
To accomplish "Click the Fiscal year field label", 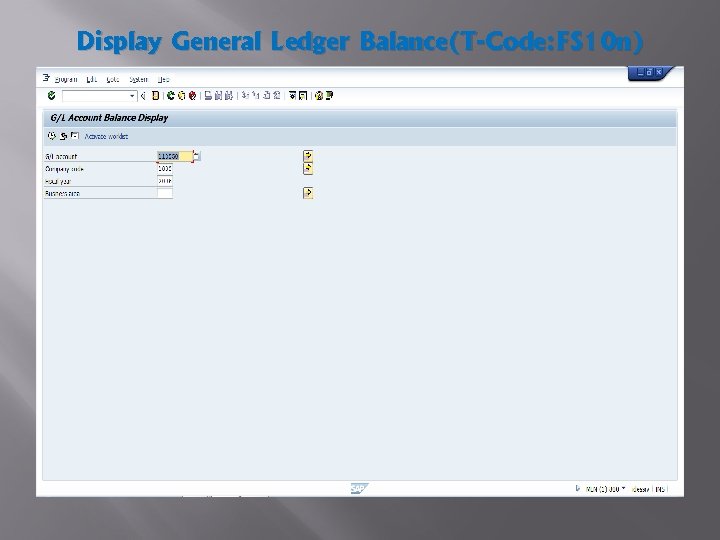I will (58, 181).
